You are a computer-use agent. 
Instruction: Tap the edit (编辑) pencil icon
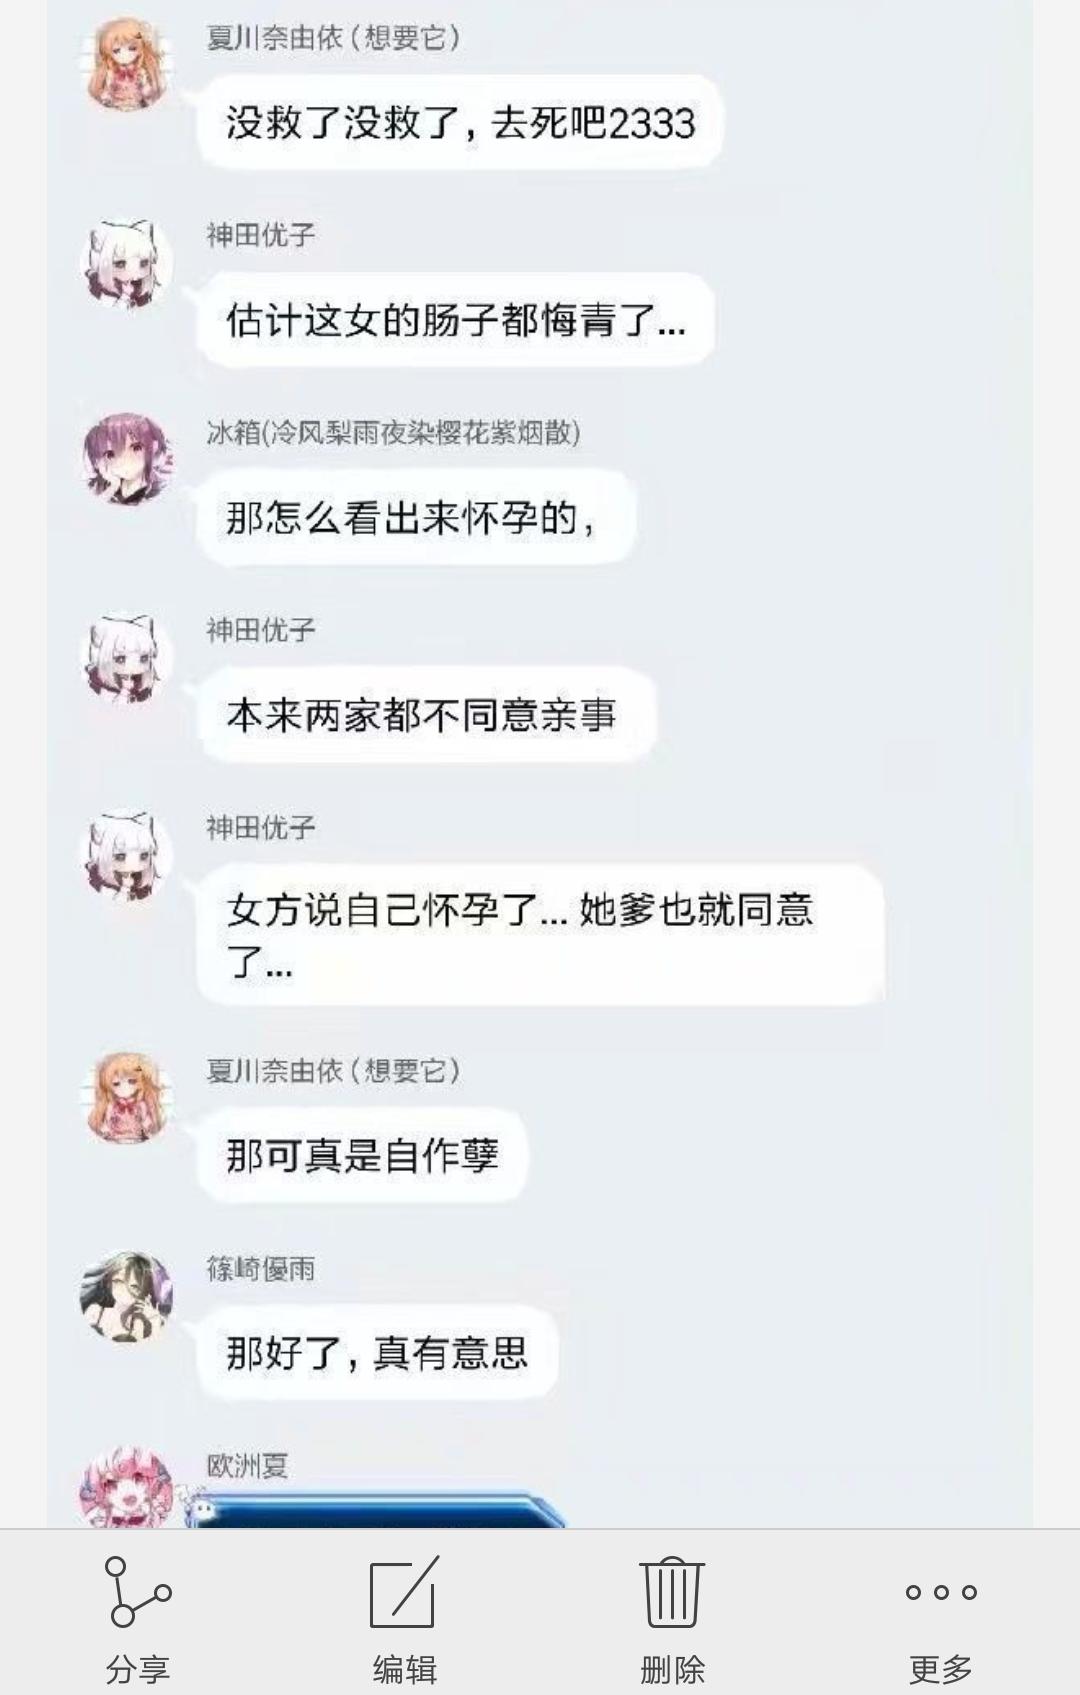pos(404,1591)
